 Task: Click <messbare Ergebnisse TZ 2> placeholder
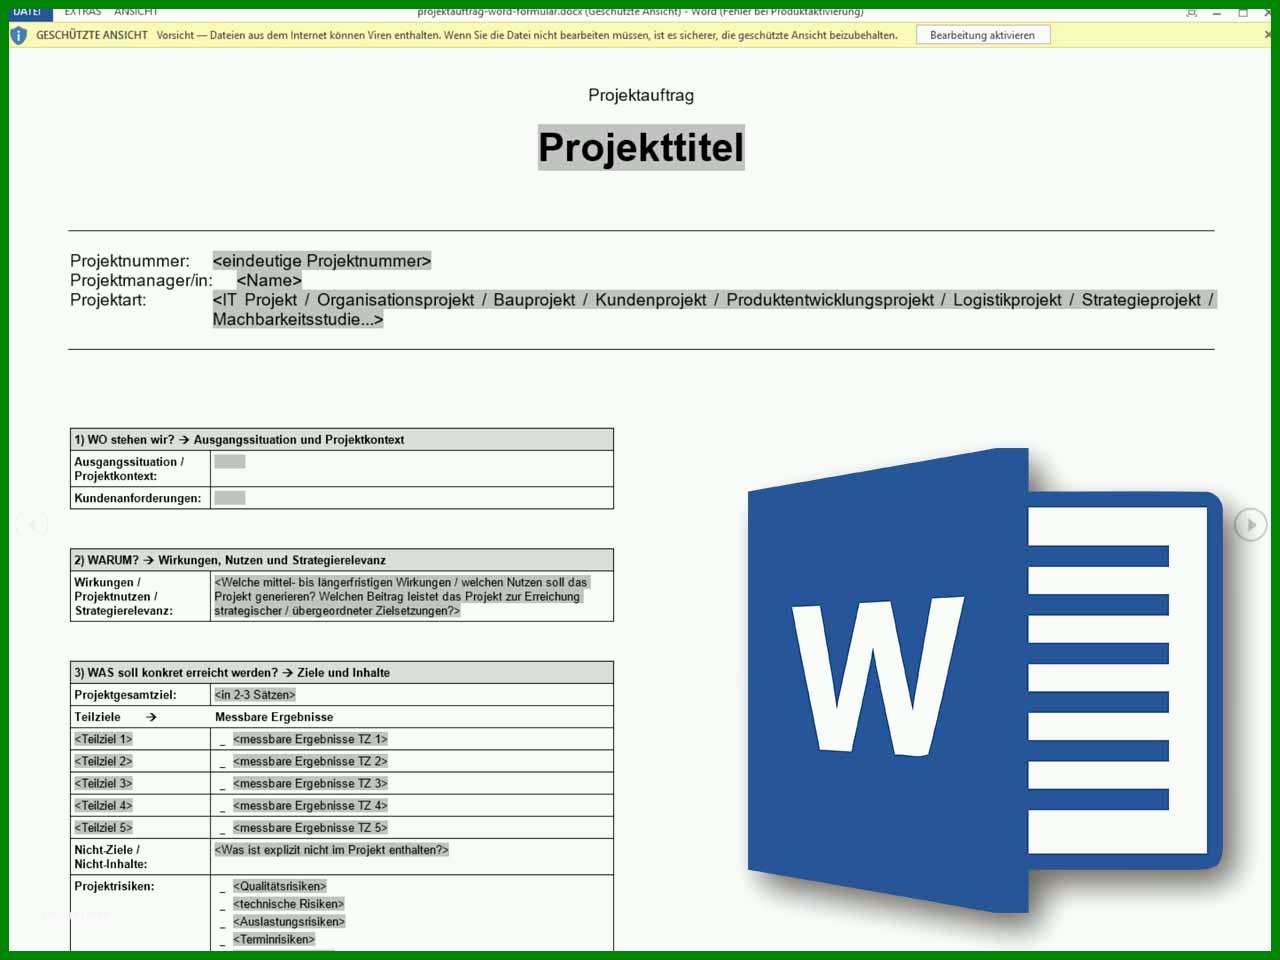click(310, 761)
